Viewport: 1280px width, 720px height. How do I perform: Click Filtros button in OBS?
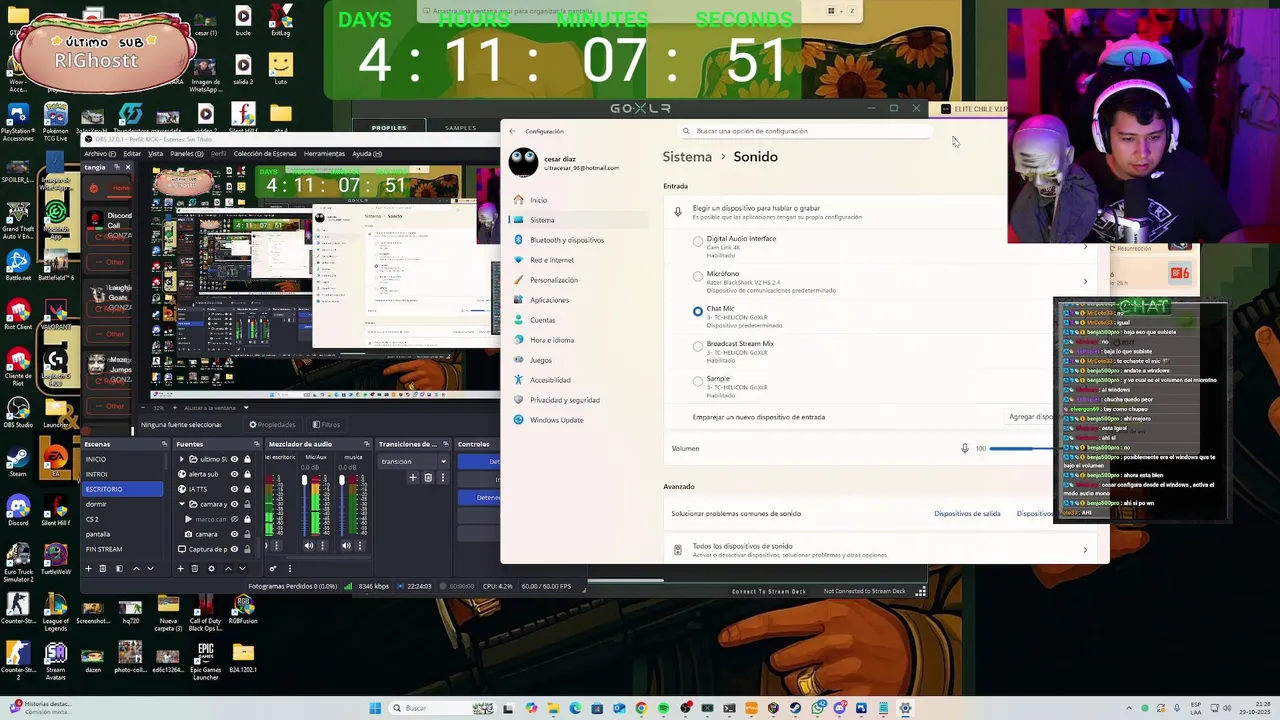tap(326, 425)
